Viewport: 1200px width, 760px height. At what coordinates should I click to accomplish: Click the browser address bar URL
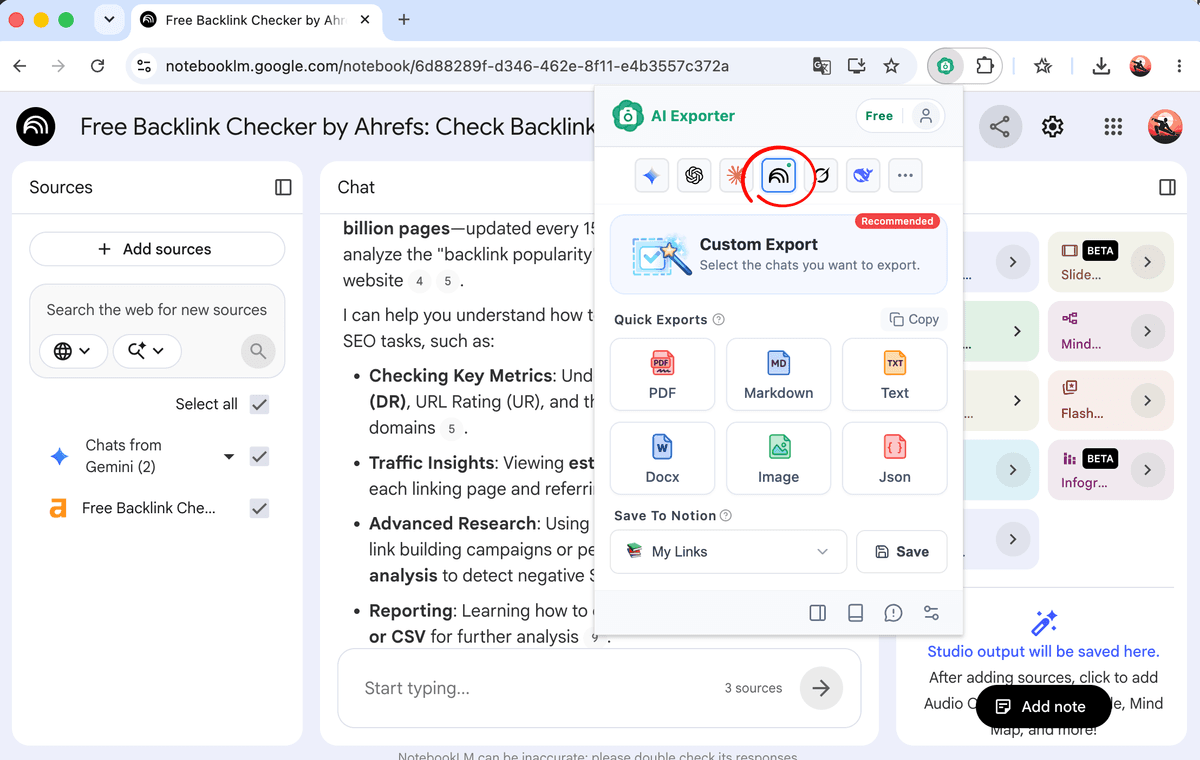(447, 66)
